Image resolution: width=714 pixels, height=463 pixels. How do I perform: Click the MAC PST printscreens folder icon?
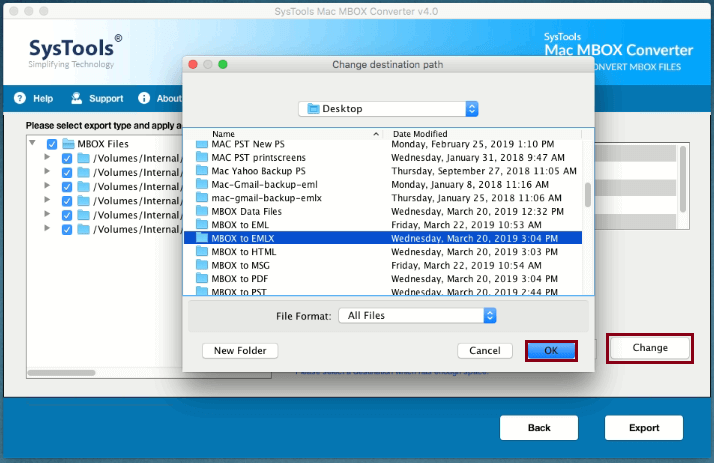202,157
